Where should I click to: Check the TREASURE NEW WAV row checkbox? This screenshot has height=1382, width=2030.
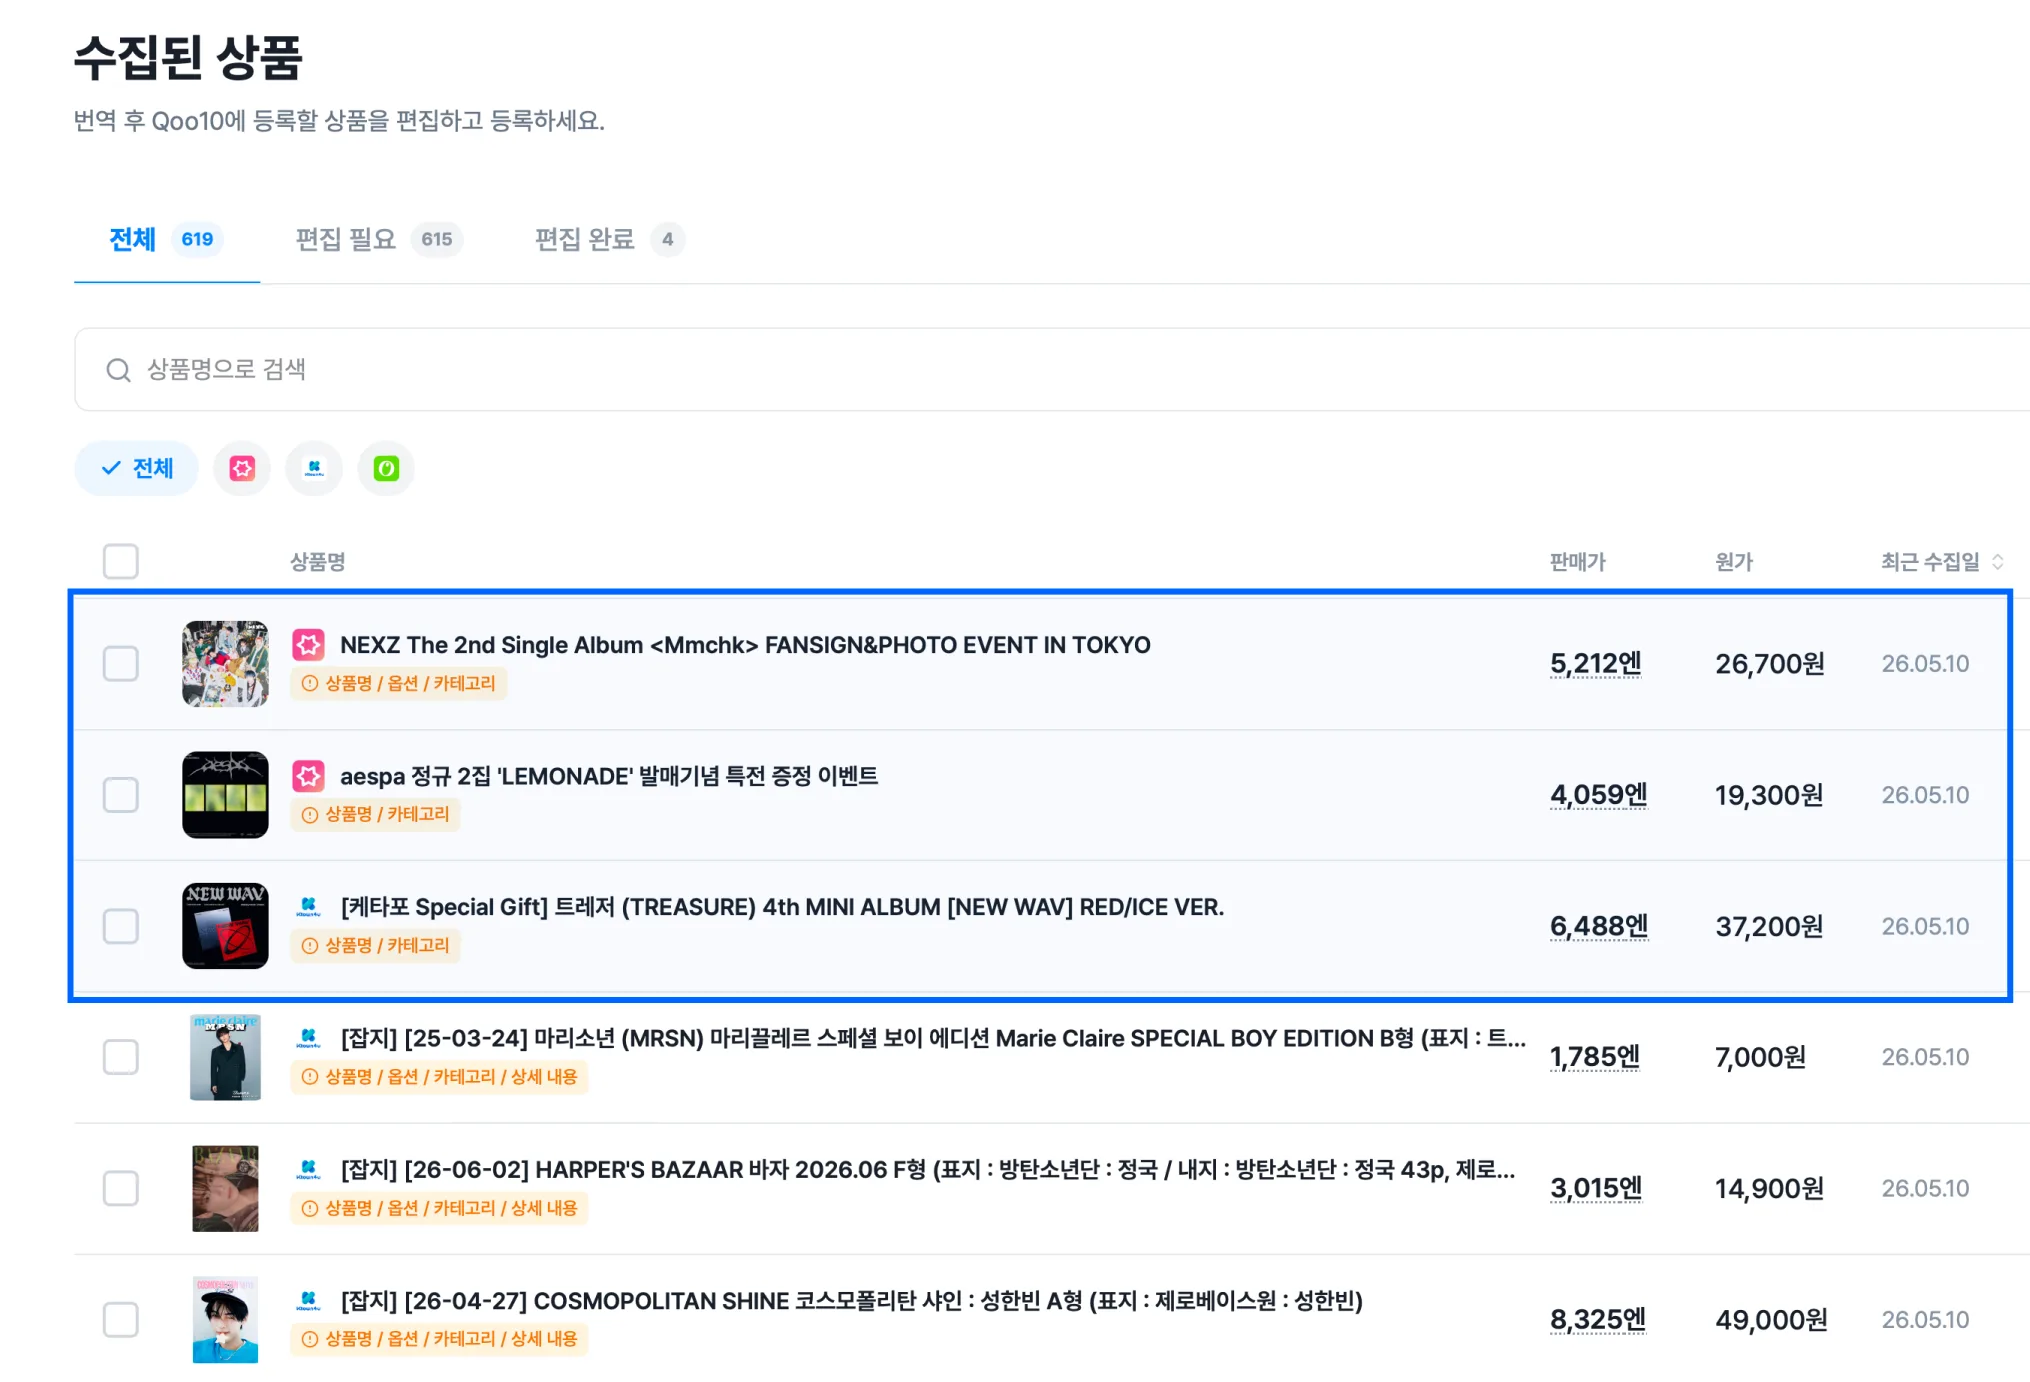121,926
